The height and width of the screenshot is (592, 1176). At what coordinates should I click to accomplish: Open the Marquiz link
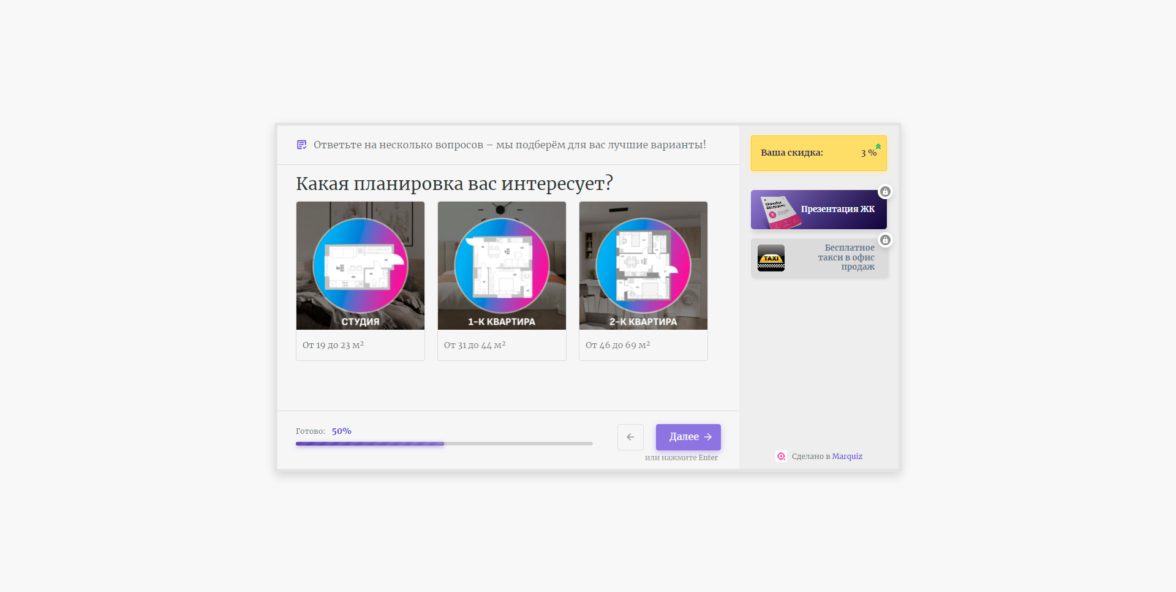[x=847, y=456]
